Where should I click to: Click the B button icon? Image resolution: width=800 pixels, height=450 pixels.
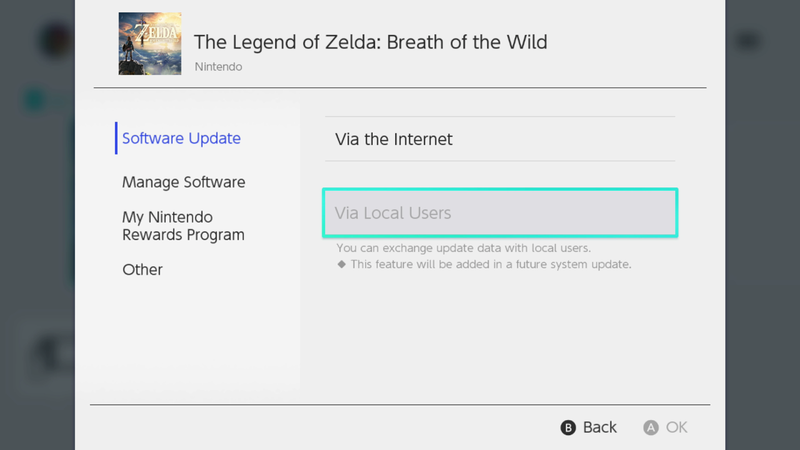(x=568, y=428)
